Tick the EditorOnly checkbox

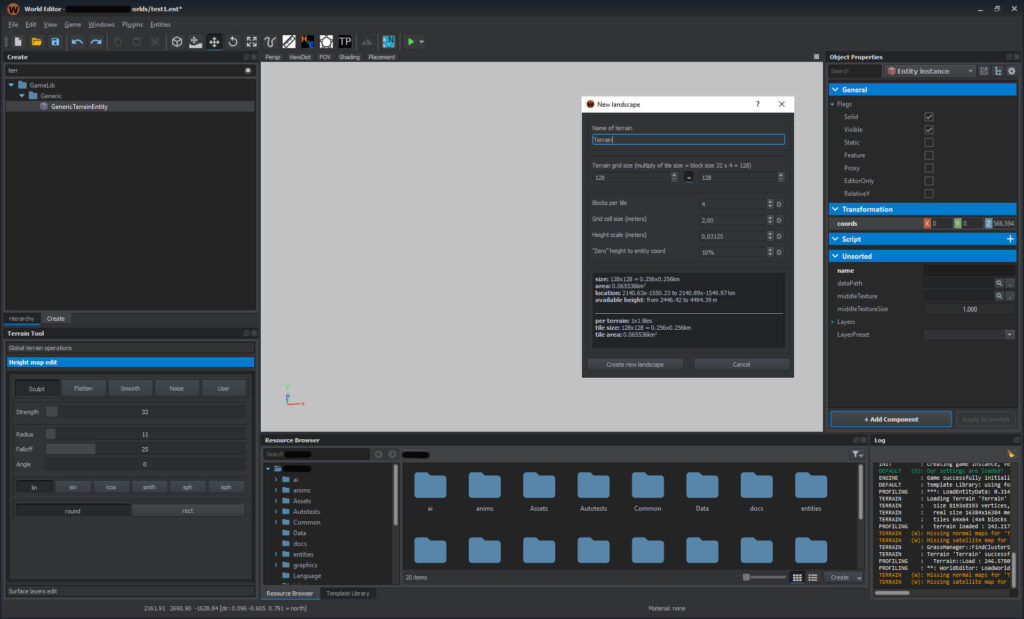pyautogui.click(x=929, y=181)
